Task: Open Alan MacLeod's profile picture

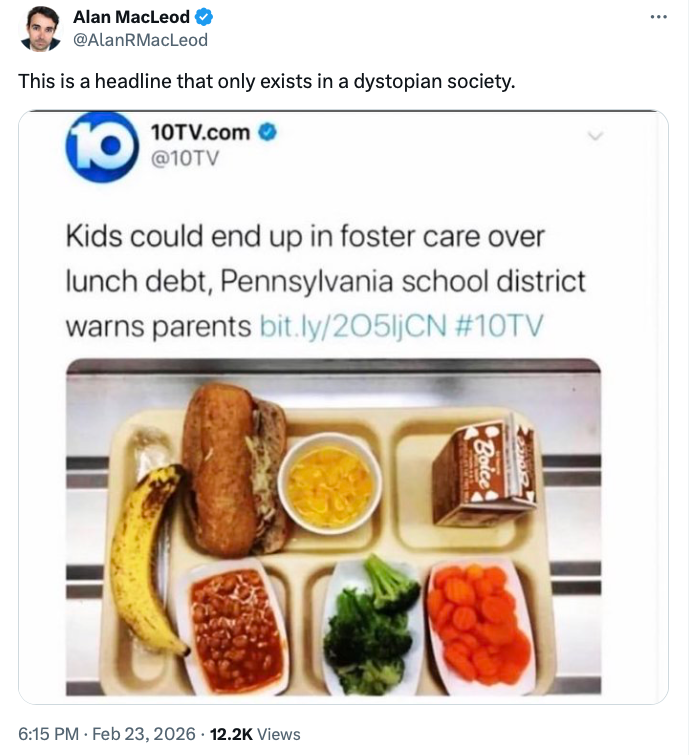Action: [40, 29]
